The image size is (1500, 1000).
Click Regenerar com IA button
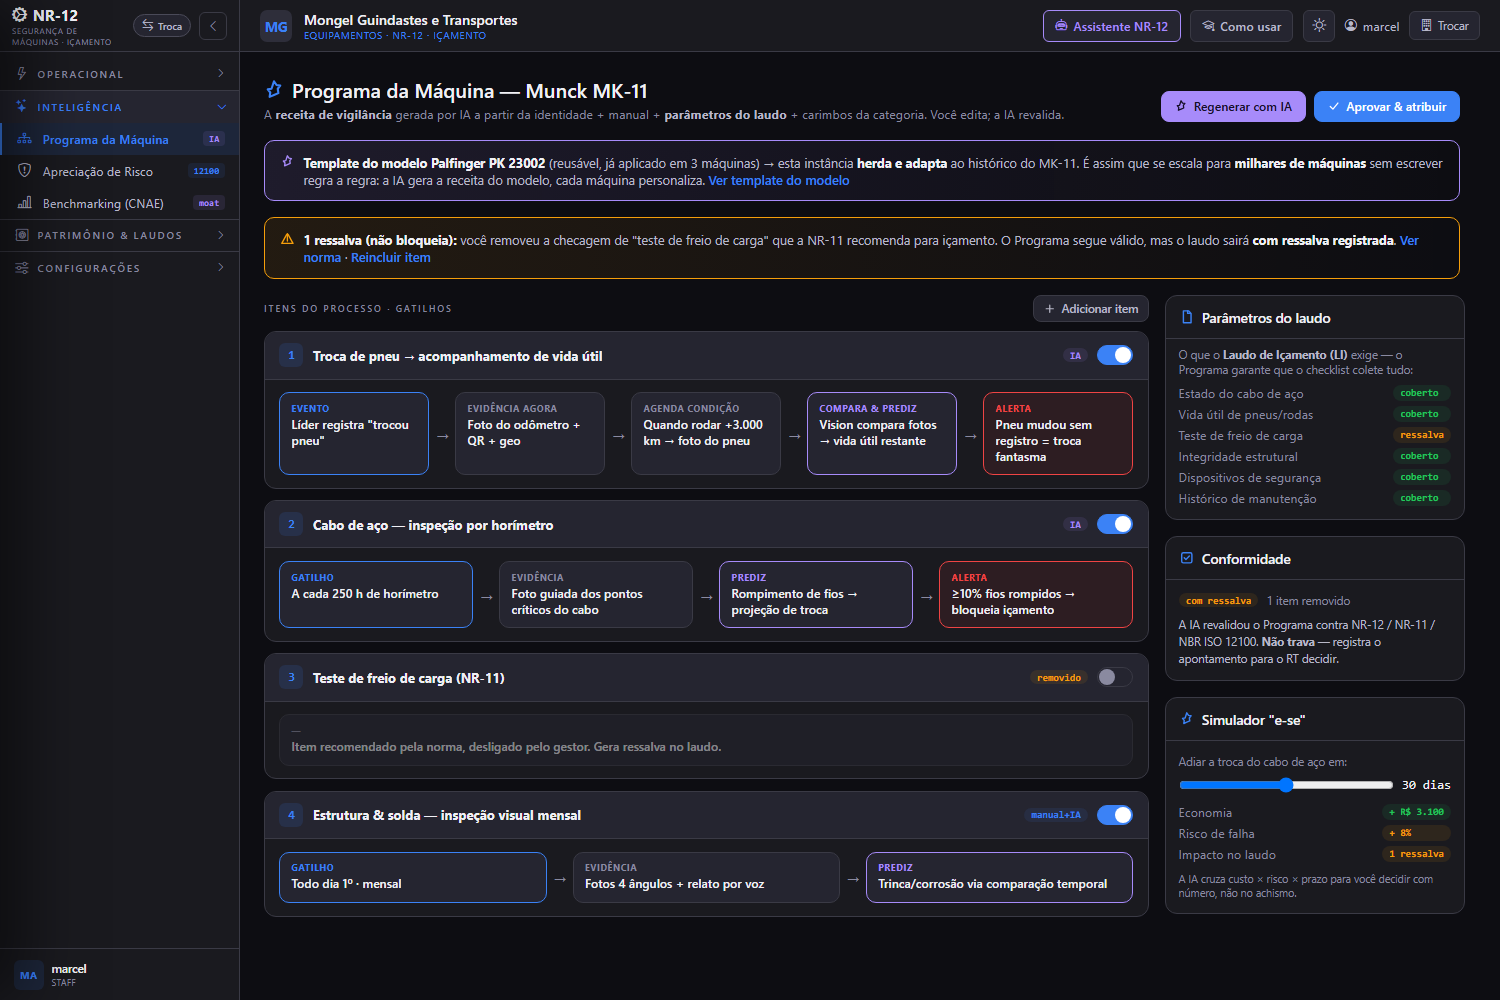(1233, 106)
